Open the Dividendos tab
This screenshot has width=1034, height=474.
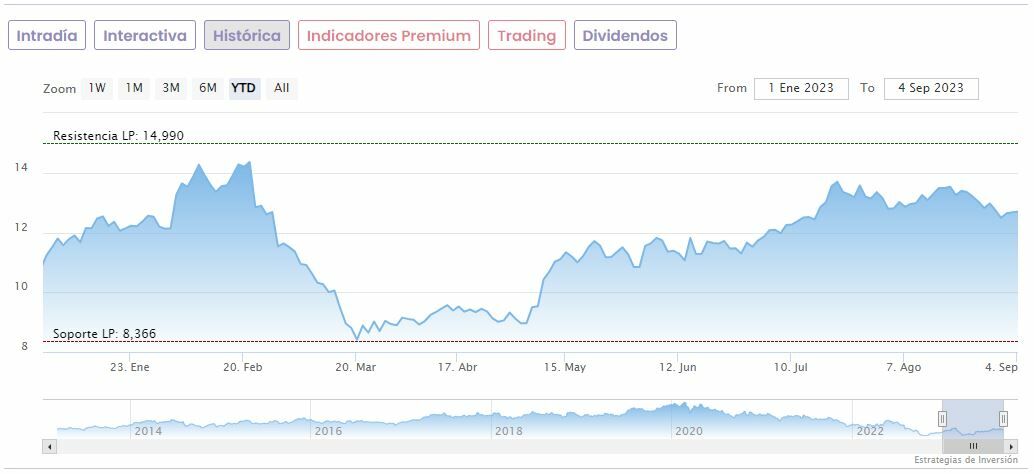coord(625,36)
